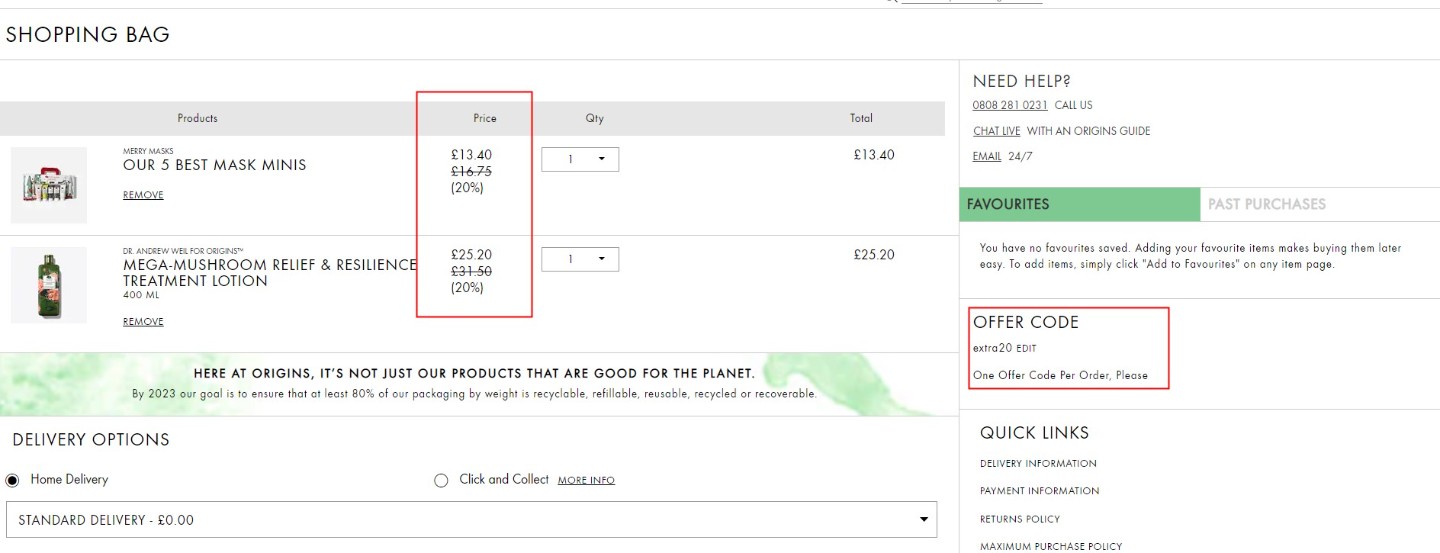Select the struck-through £31.50 original price

[471, 271]
